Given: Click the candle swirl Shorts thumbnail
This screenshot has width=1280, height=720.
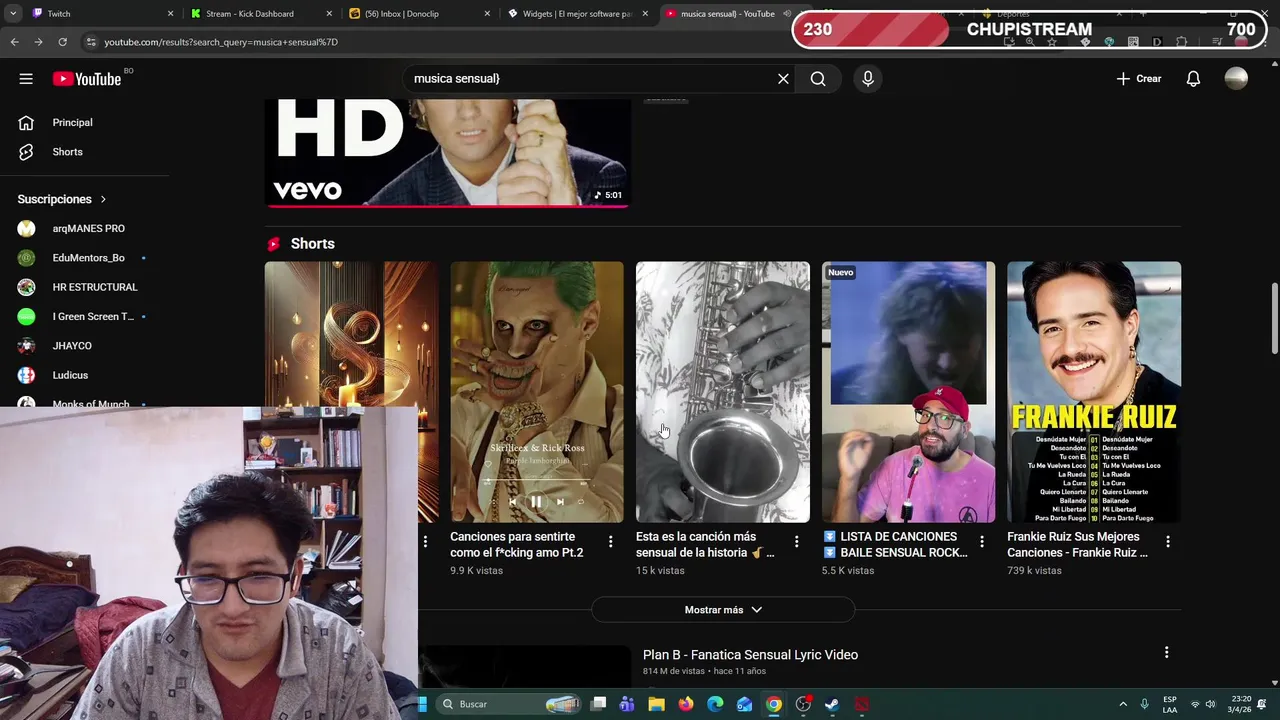Looking at the screenshot, I should pyautogui.click(x=351, y=392).
